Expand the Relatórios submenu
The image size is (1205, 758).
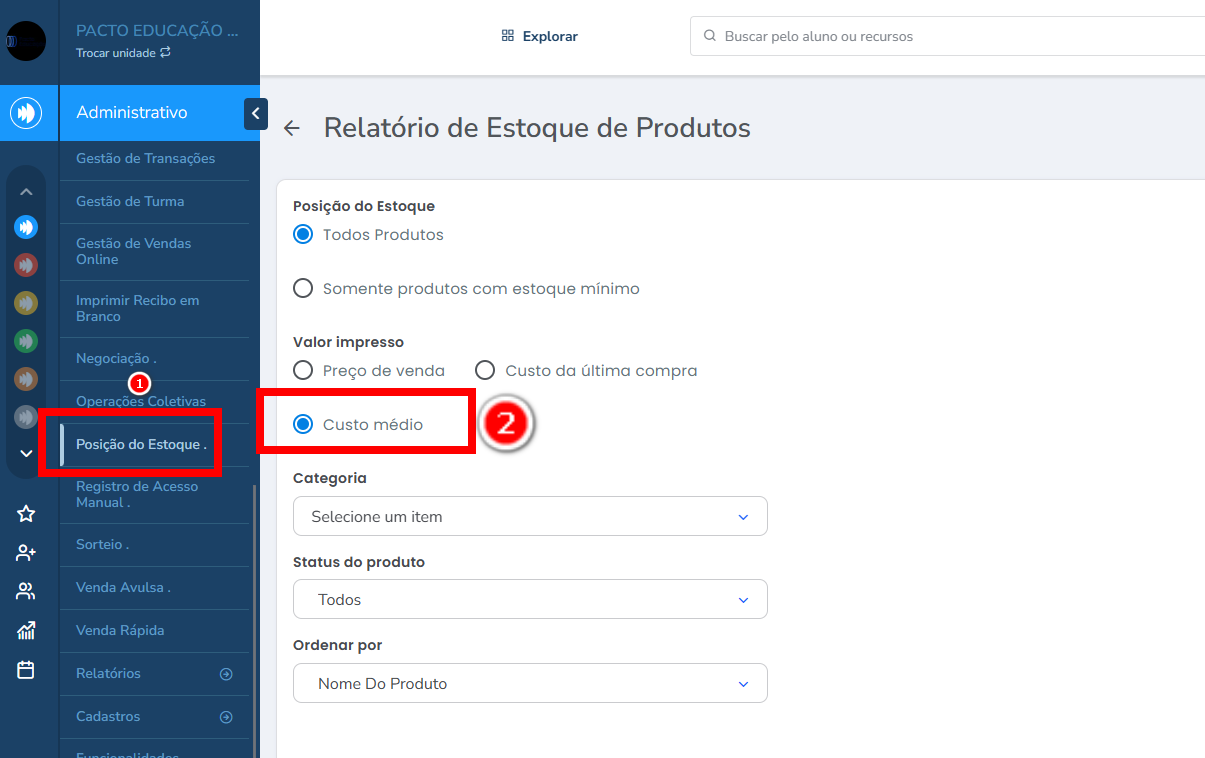[x=226, y=674]
